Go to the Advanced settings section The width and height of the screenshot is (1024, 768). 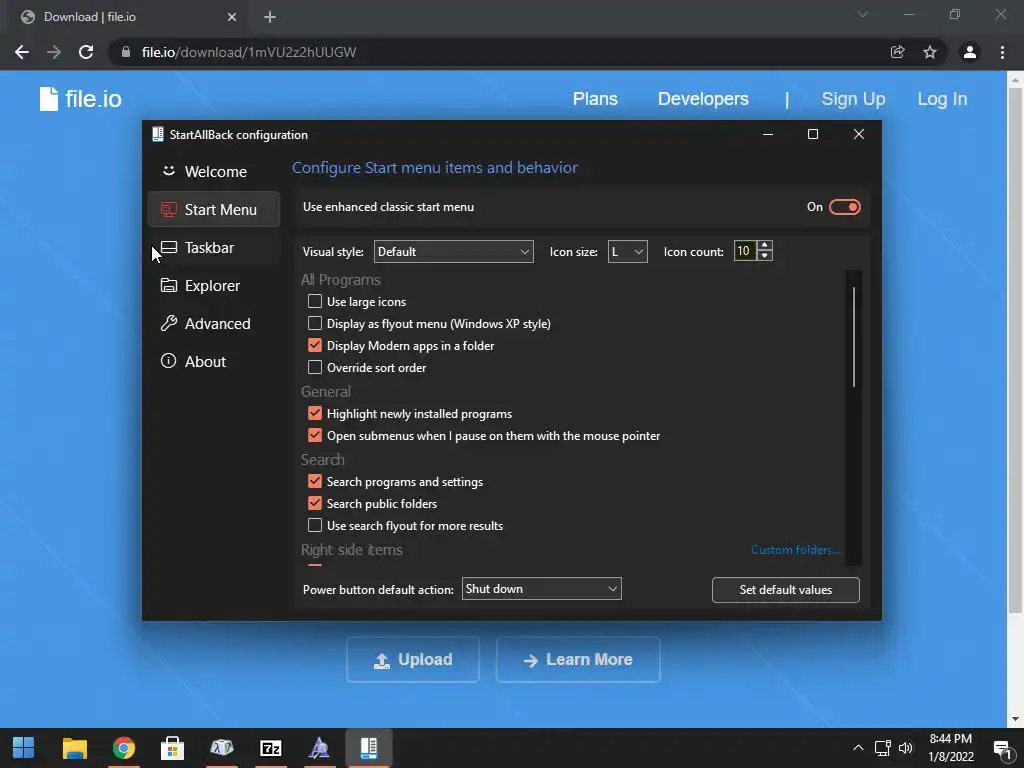[x=214, y=323]
